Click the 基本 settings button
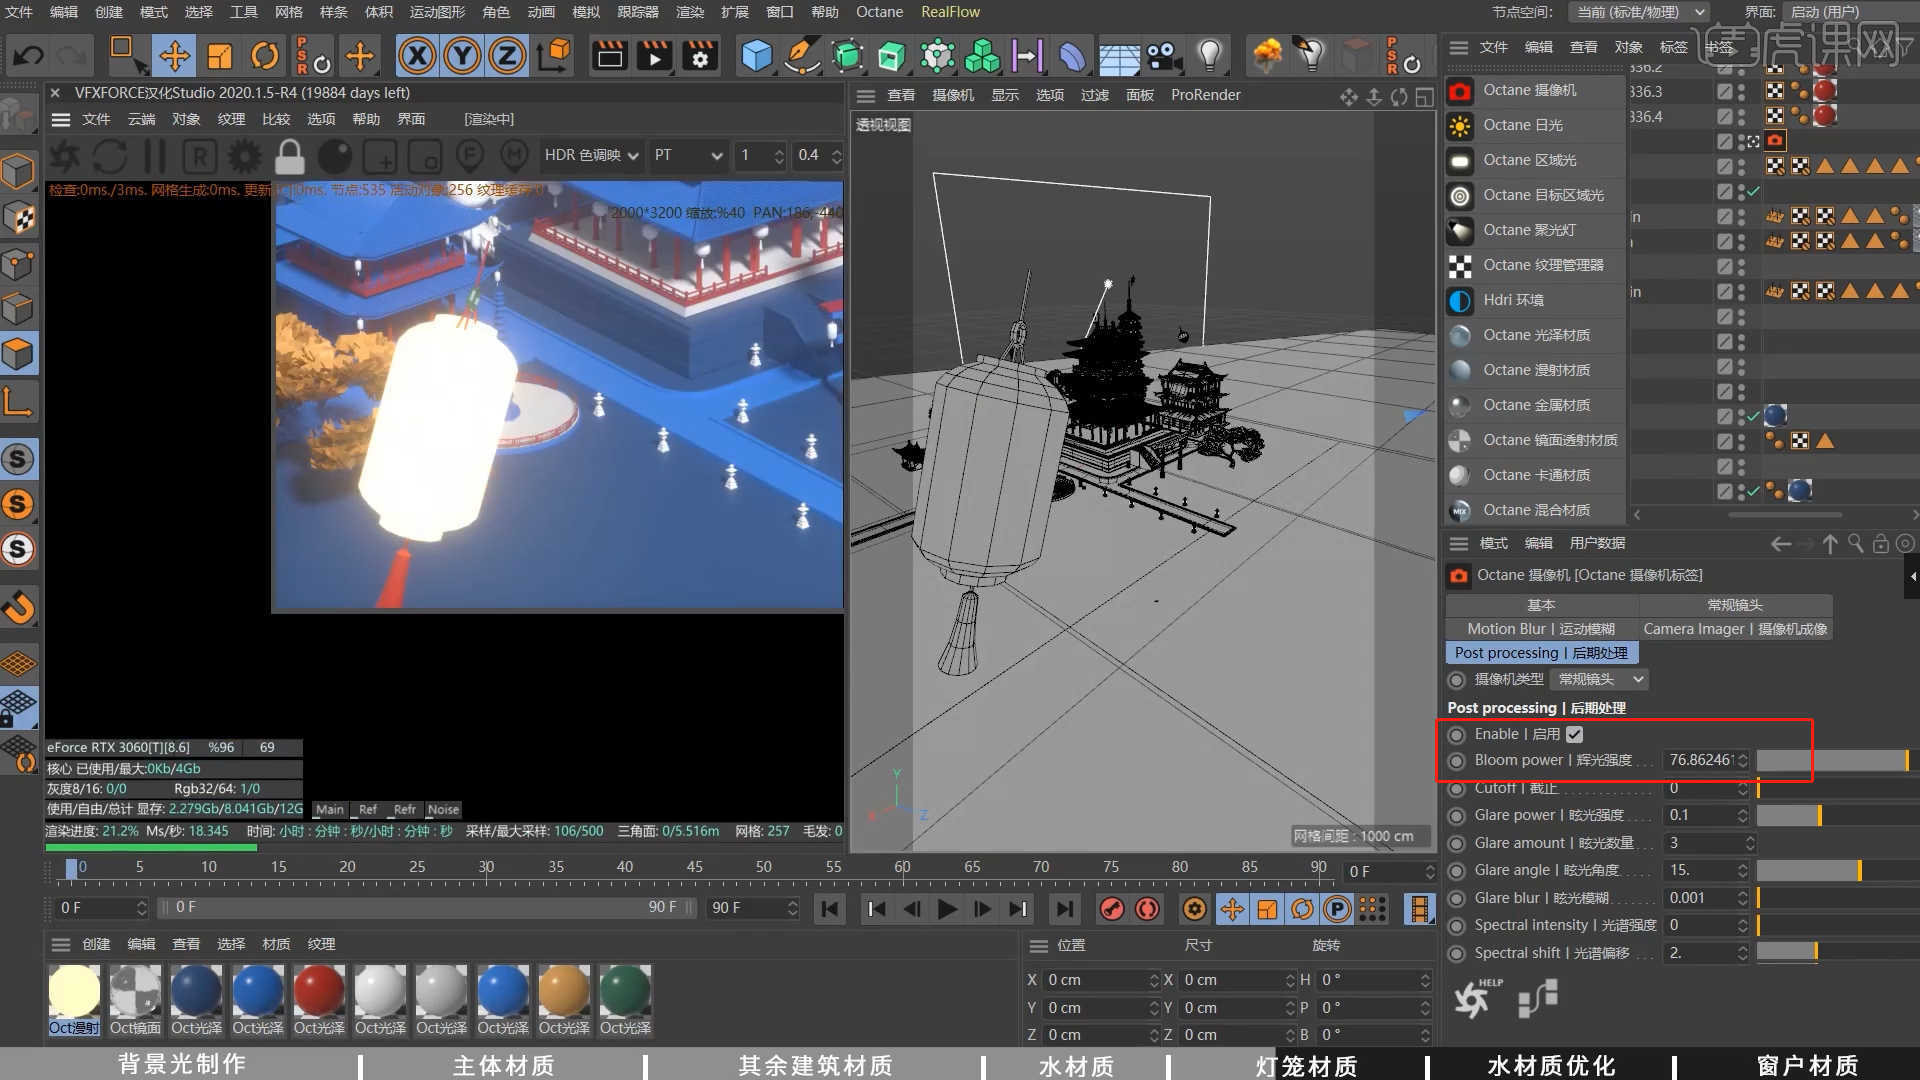The image size is (1920, 1080). pos(1541,604)
